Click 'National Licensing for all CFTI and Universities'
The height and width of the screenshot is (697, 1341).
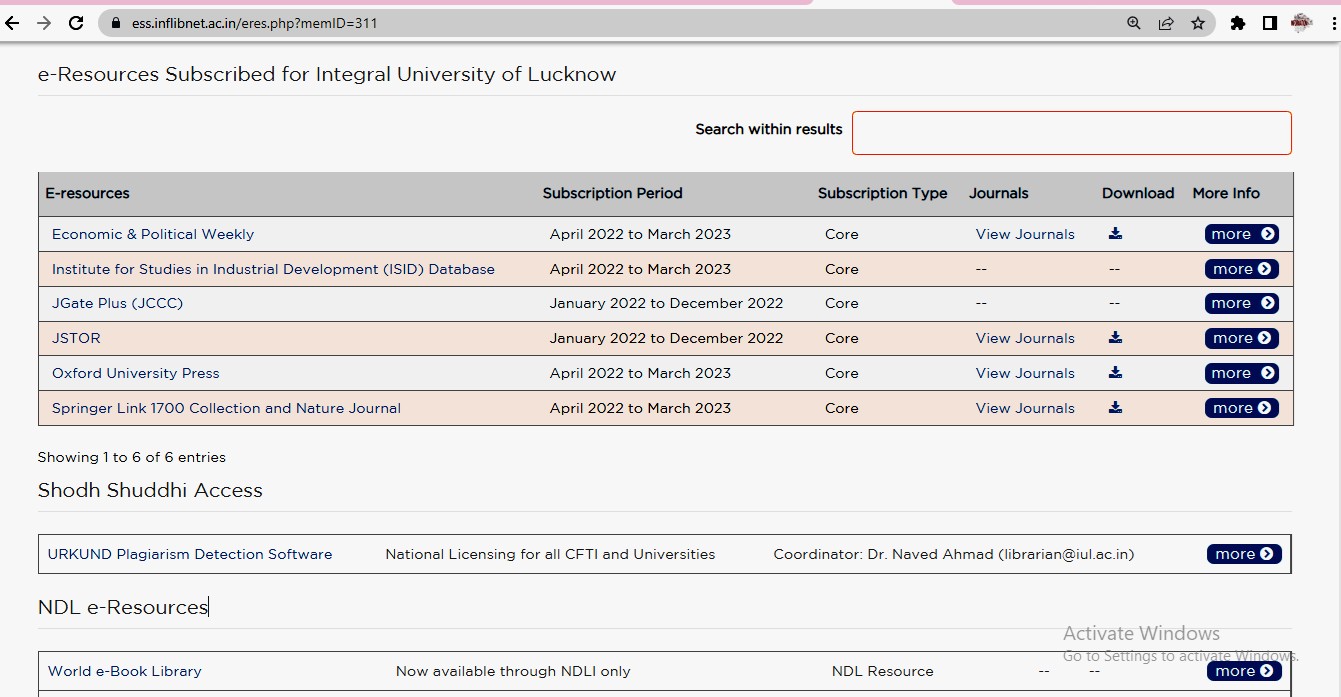pos(550,554)
